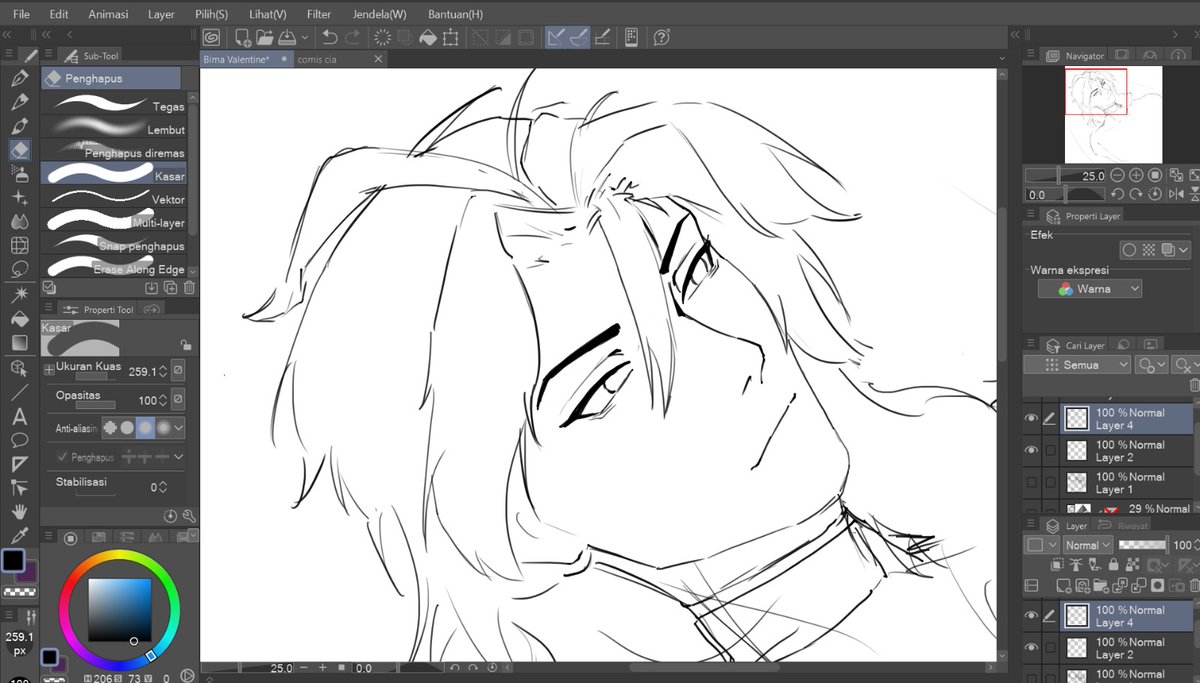Click the Open file folder icon
The height and width of the screenshot is (683, 1200).
click(x=265, y=37)
